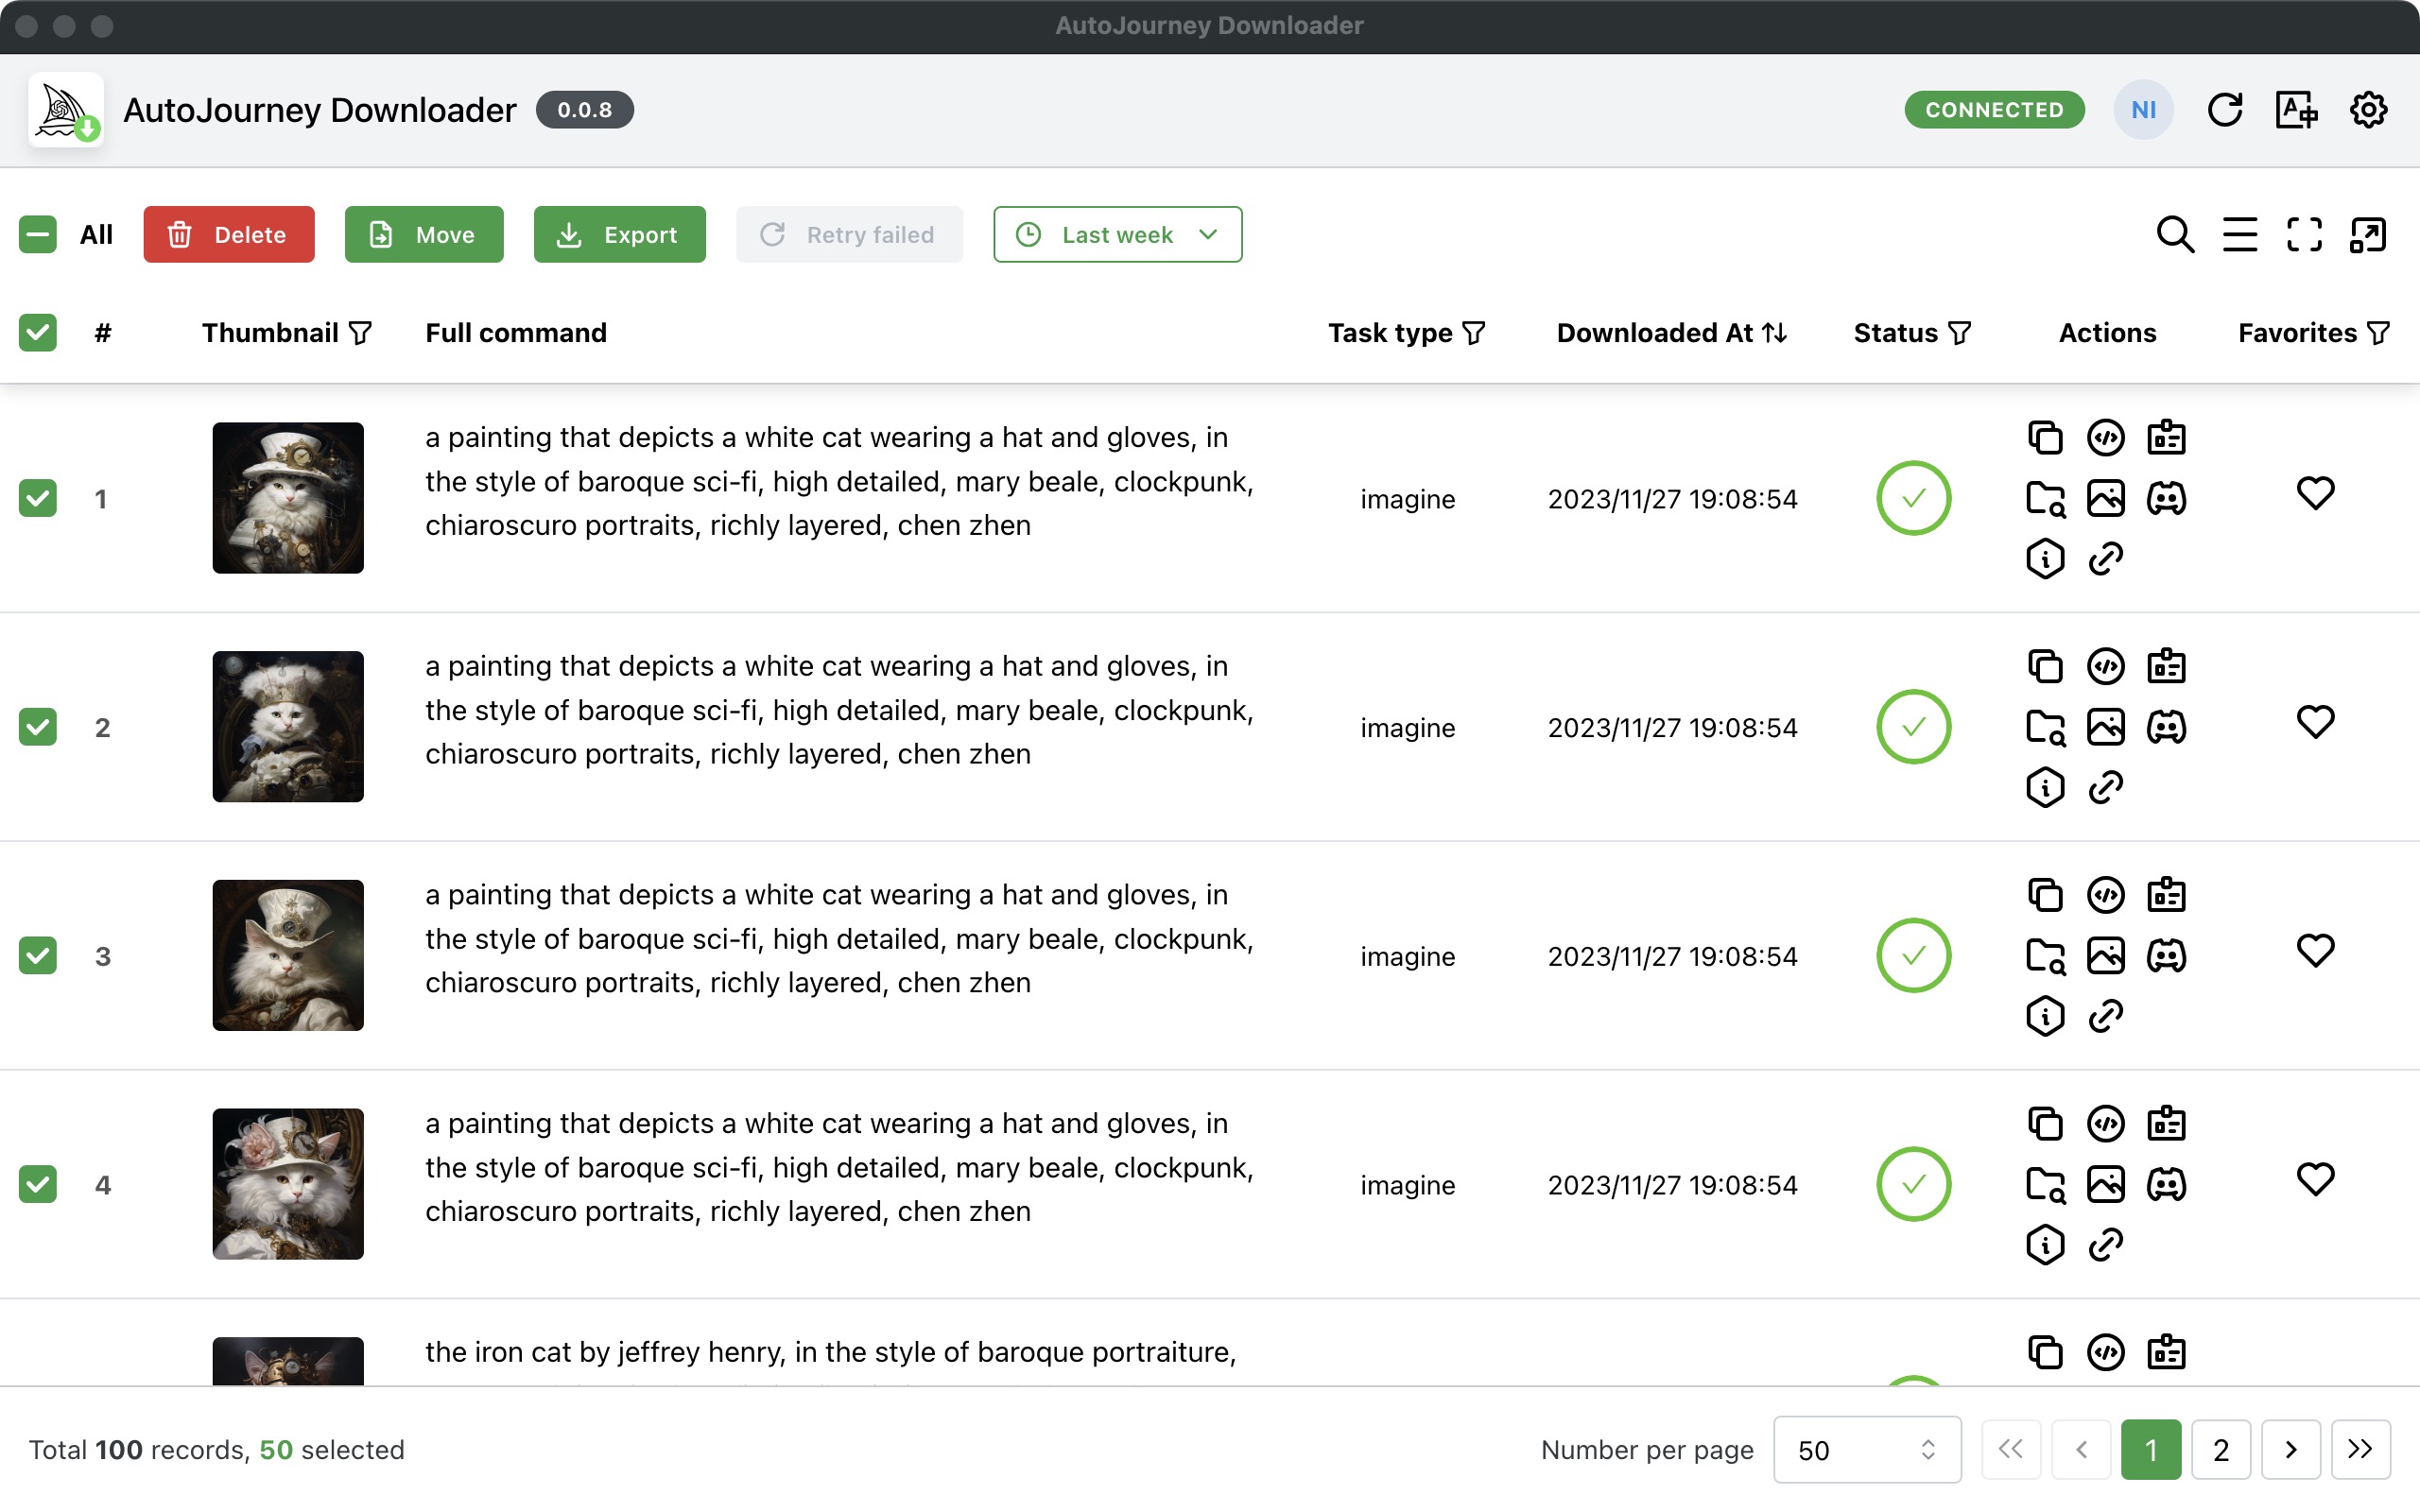Open image icon in row 4 actions

click(x=2105, y=1185)
